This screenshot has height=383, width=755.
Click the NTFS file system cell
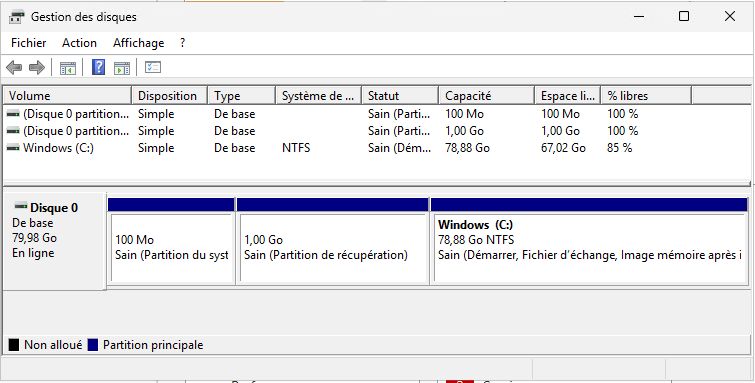(x=296, y=148)
